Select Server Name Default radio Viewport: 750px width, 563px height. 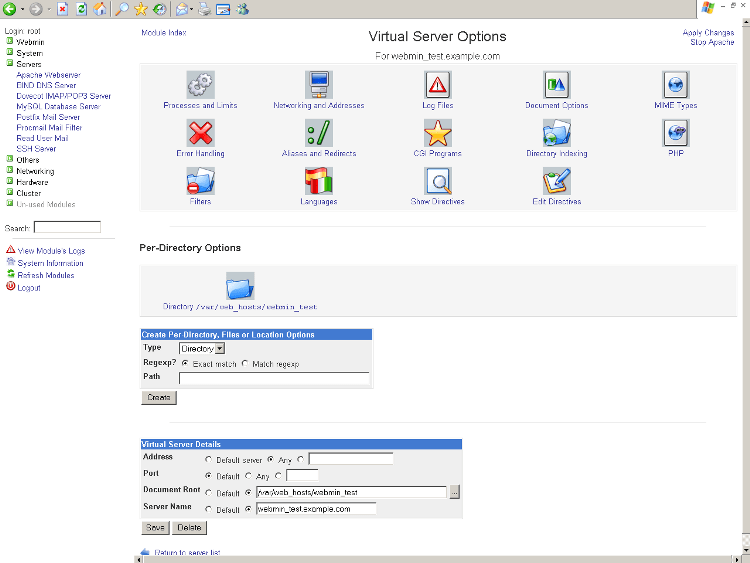[208, 509]
